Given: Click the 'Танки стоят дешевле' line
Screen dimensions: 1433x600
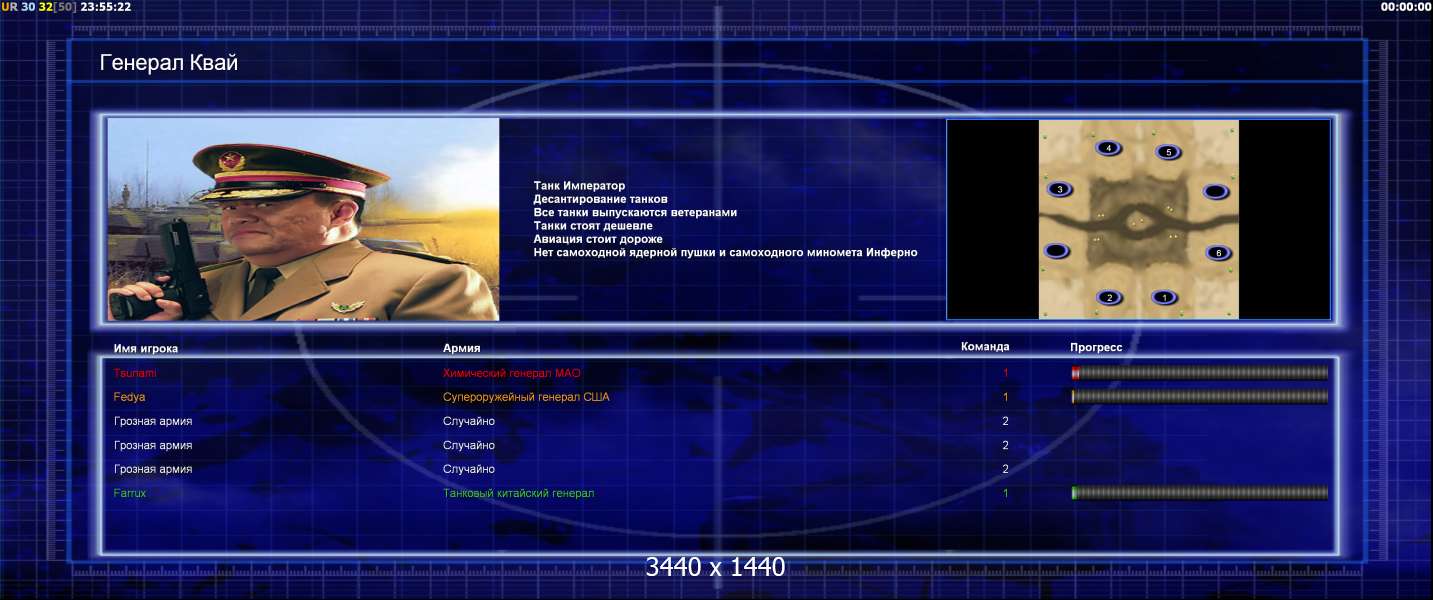Looking at the screenshot, I should click(593, 226).
